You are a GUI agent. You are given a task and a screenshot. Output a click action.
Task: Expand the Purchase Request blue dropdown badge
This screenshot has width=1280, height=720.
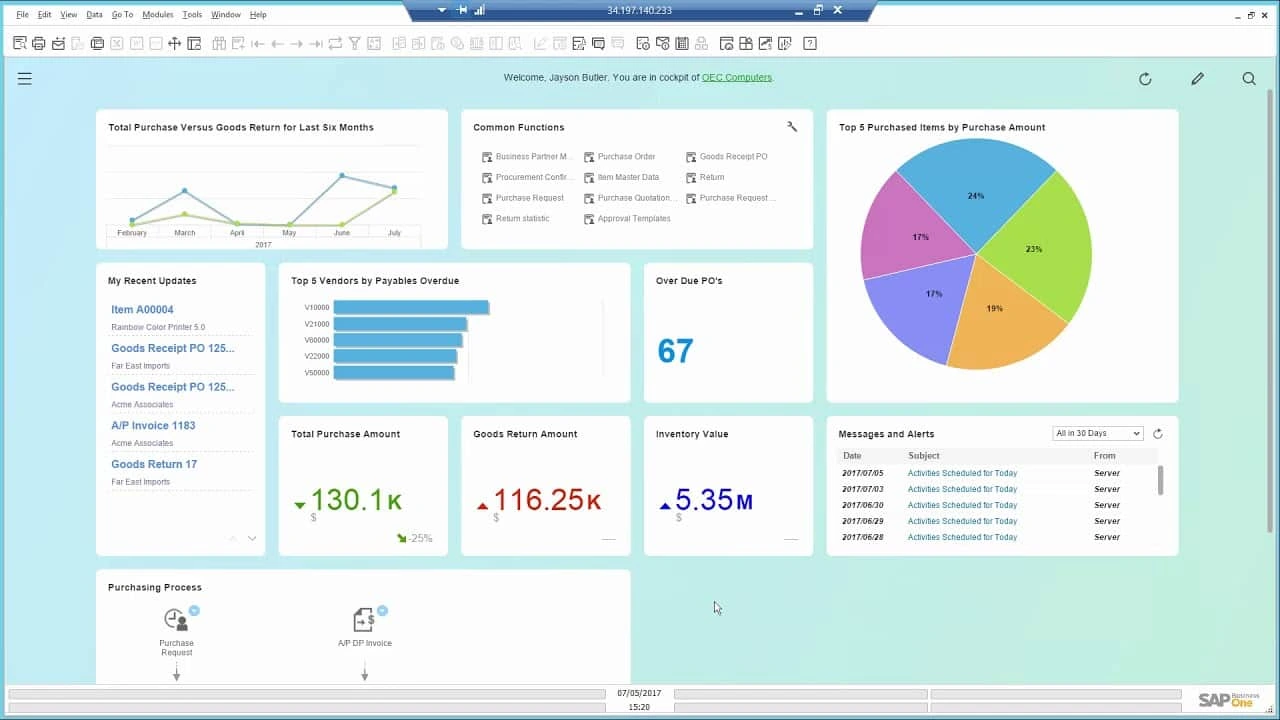click(x=194, y=610)
